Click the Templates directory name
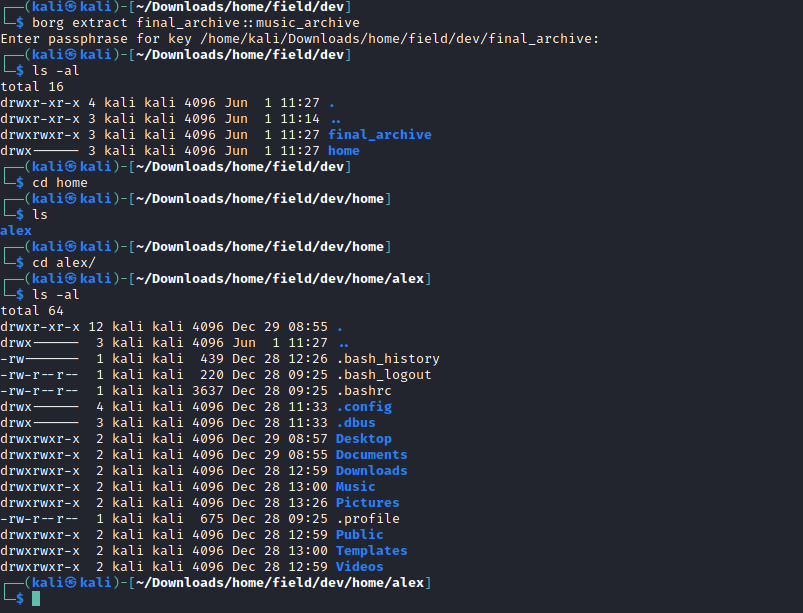Image resolution: width=803 pixels, height=613 pixels. pyautogui.click(x=371, y=551)
